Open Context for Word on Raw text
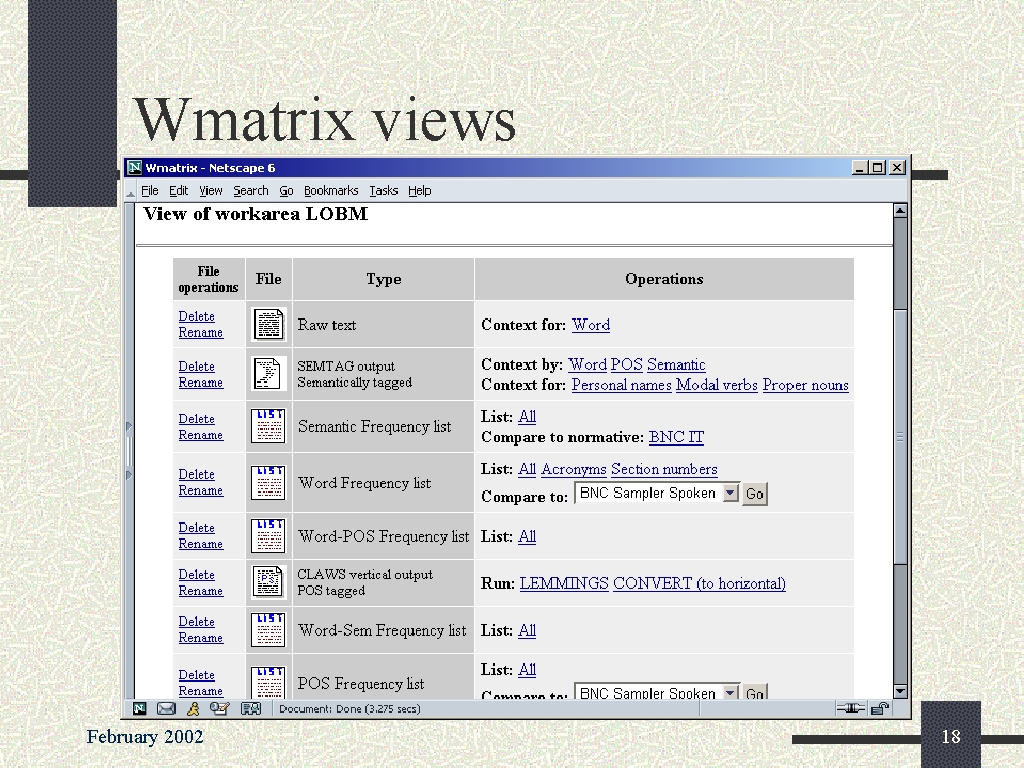This screenshot has width=1024, height=768. pos(590,325)
